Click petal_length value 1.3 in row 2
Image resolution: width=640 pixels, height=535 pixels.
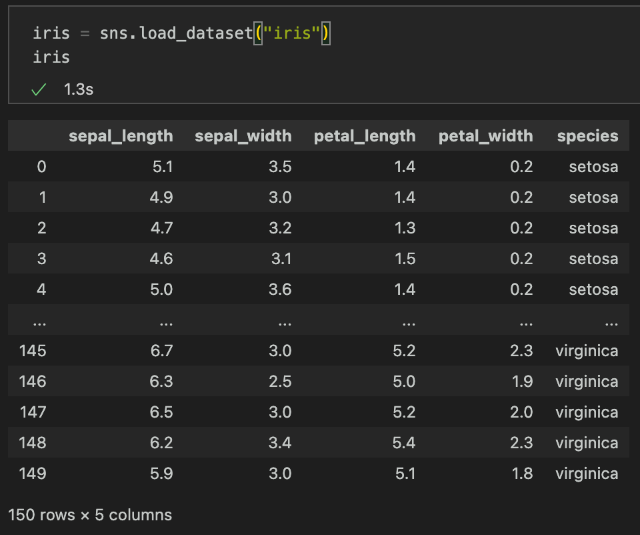405,228
